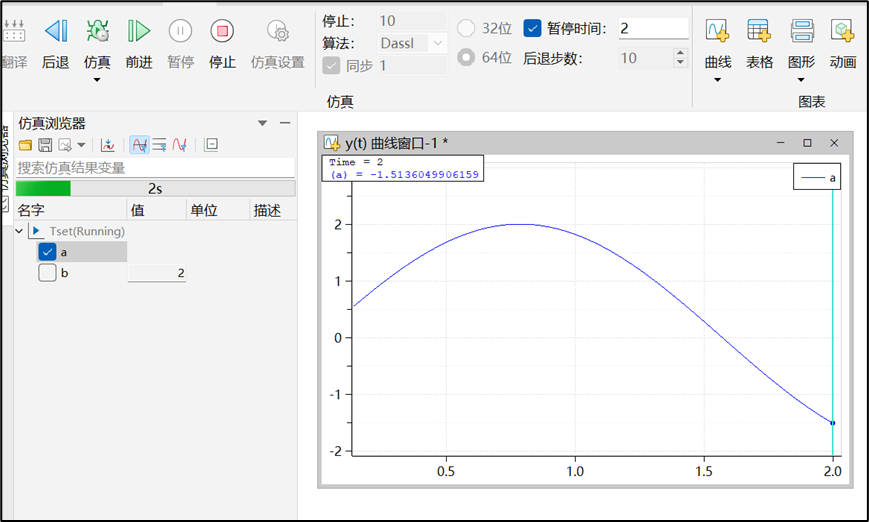Click the 表格 new table icon
869x522 pixels.
(759, 31)
